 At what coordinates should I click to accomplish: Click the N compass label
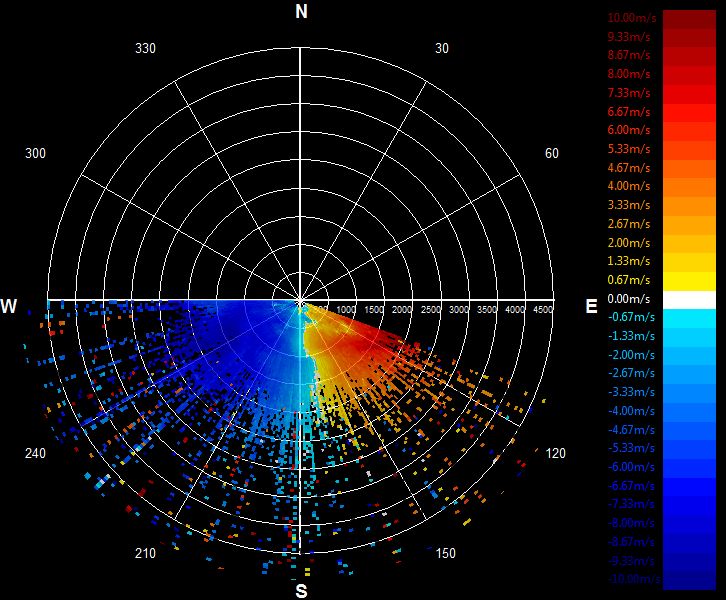301,12
